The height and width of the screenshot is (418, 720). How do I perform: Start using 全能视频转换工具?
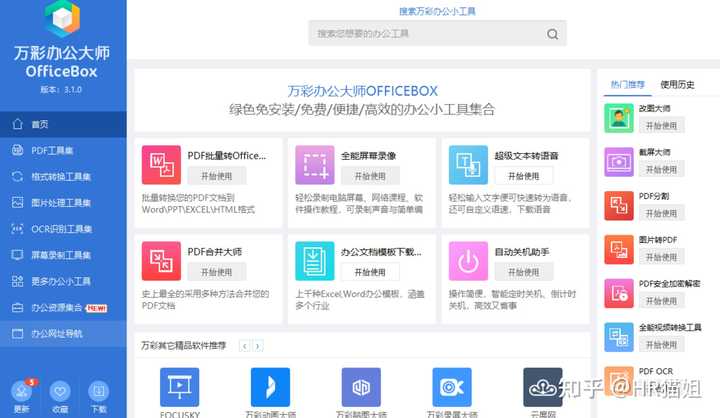(x=661, y=345)
